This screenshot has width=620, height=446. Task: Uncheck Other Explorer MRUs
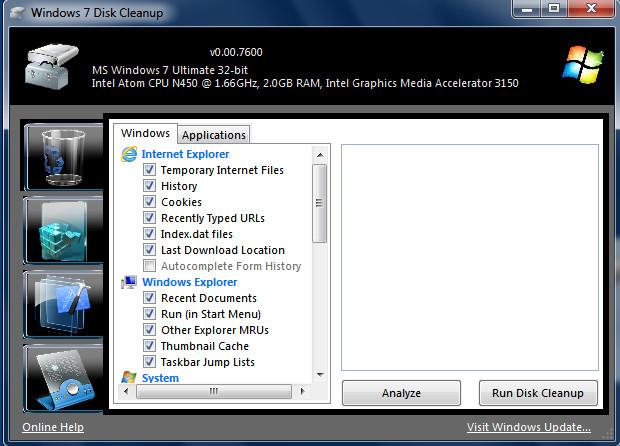(x=149, y=330)
